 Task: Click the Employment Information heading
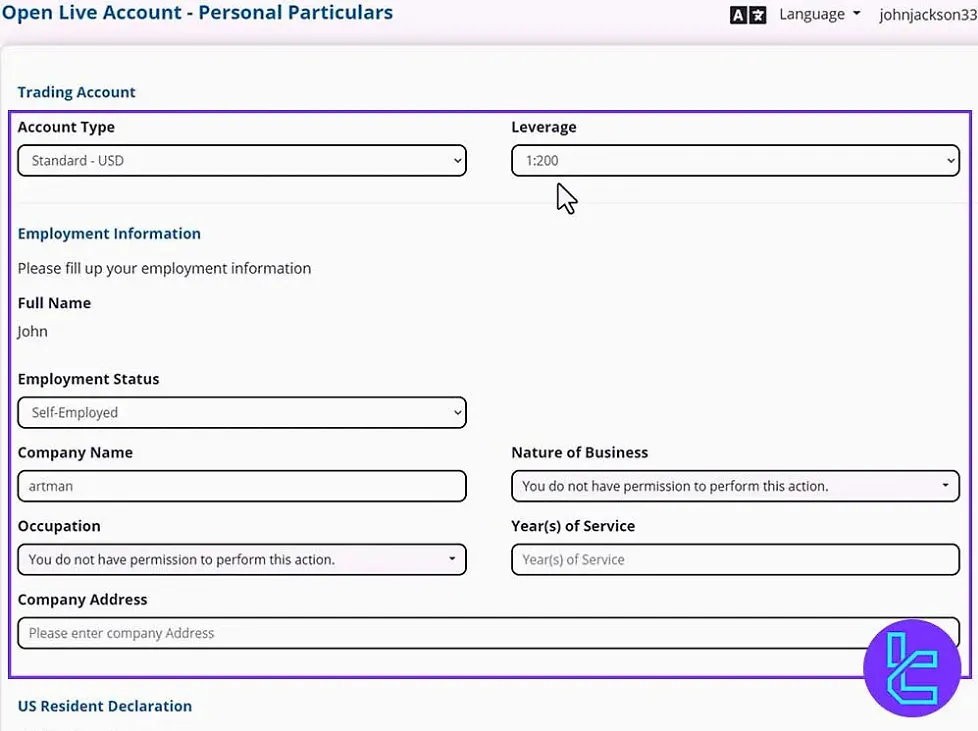(x=109, y=234)
